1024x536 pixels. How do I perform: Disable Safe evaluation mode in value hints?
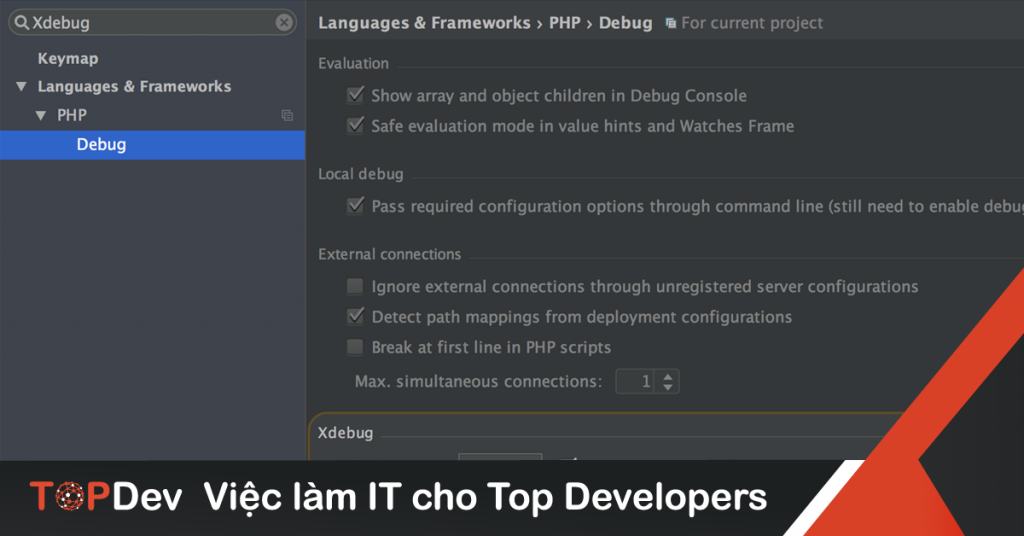[355, 126]
